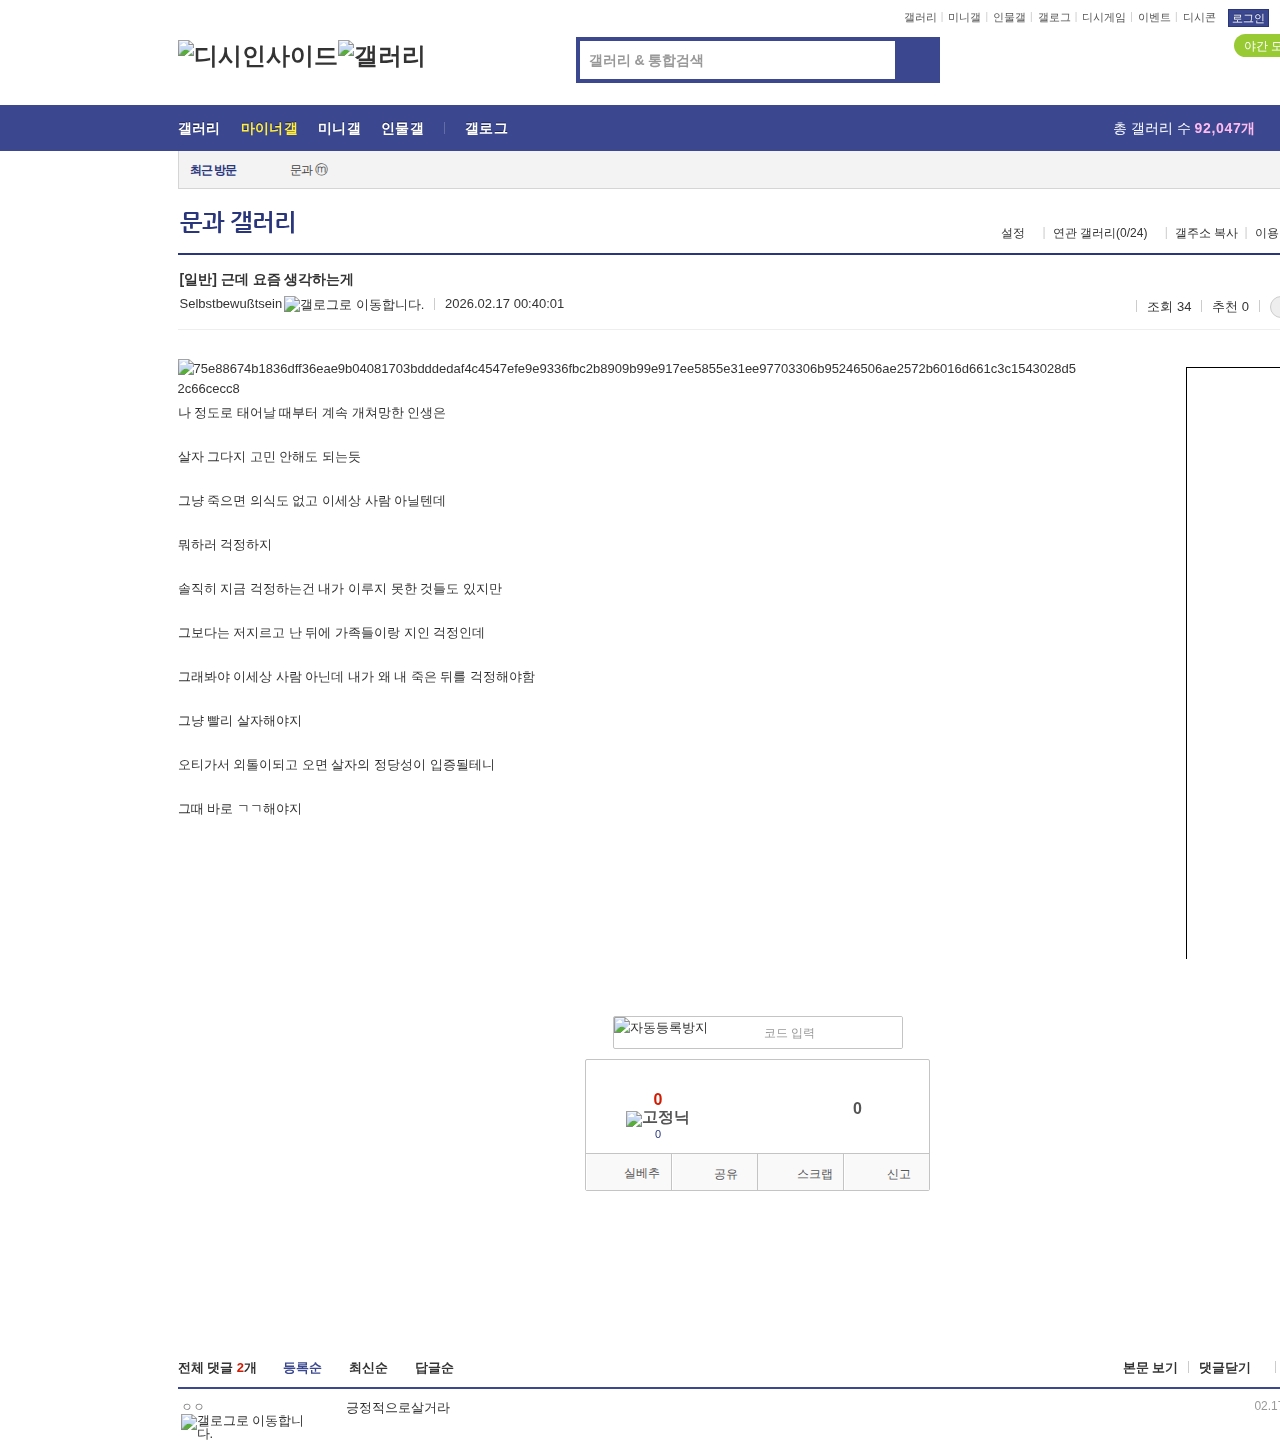Toggle the green 야간 모드 switch
Image resolution: width=1280 pixels, height=1440 pixels.
coord(1257,46)
